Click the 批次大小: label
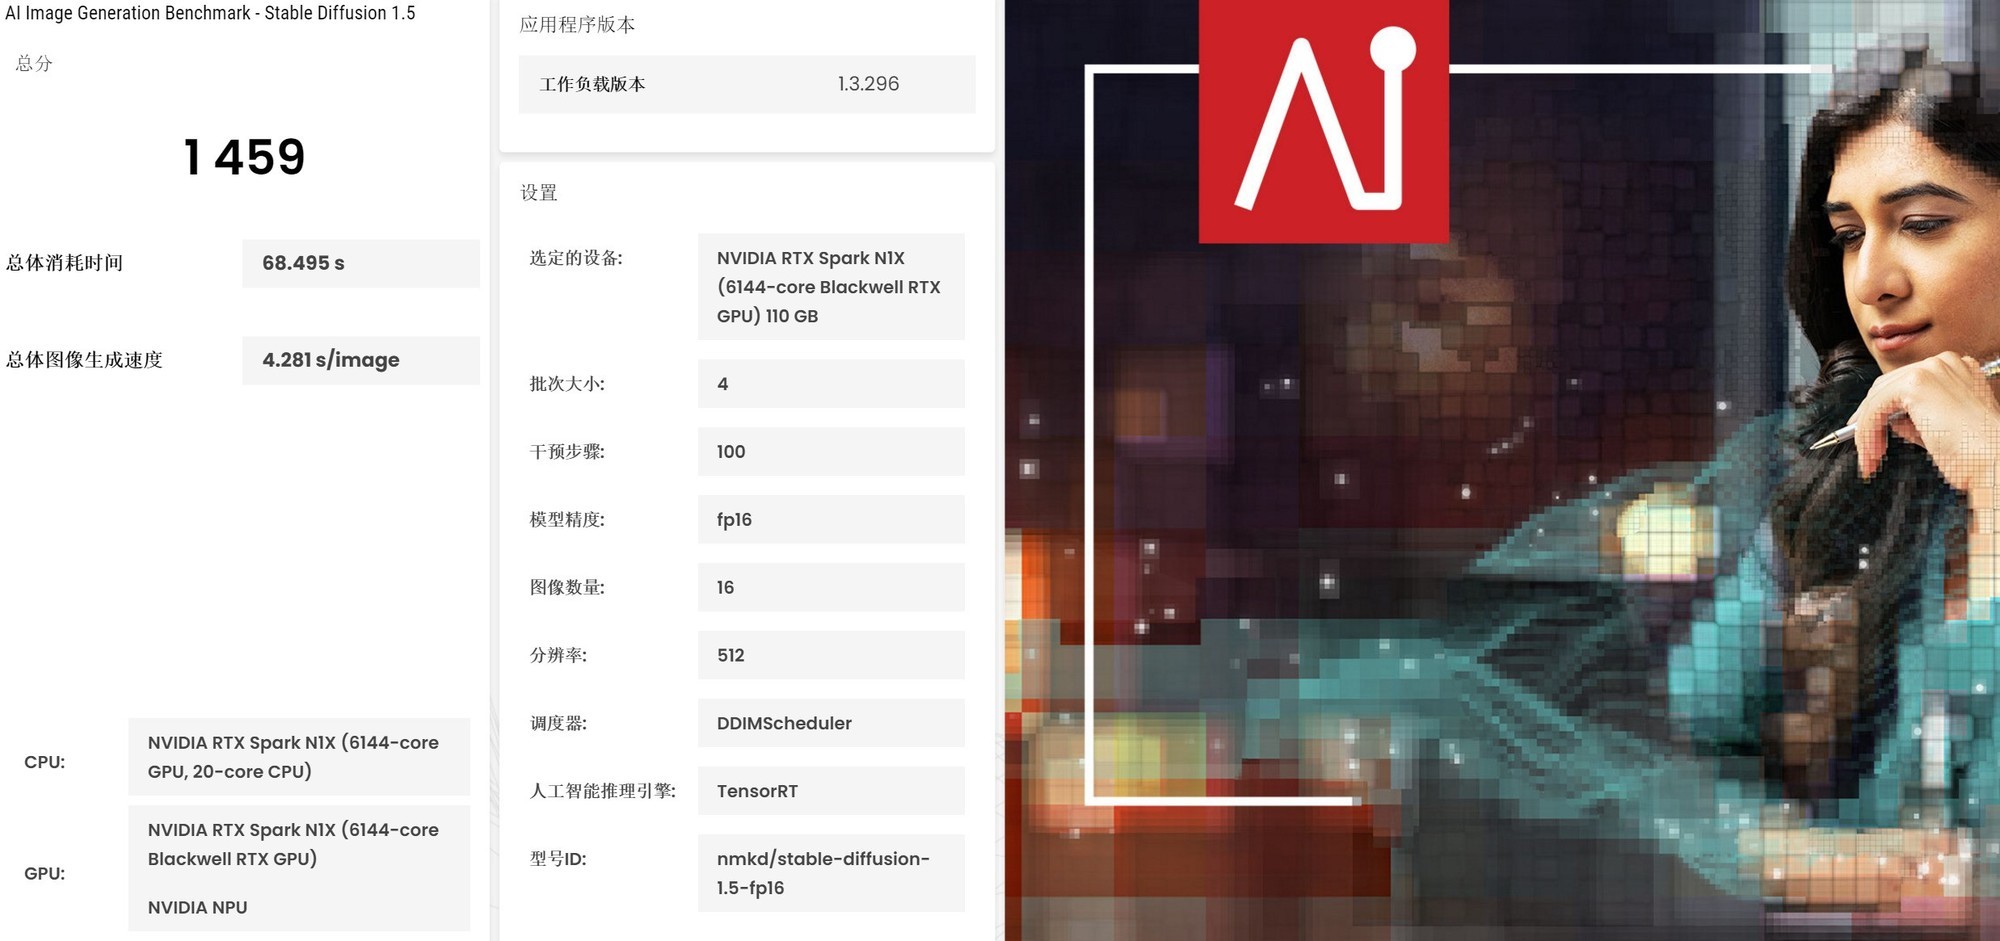 tap(567, 384)
